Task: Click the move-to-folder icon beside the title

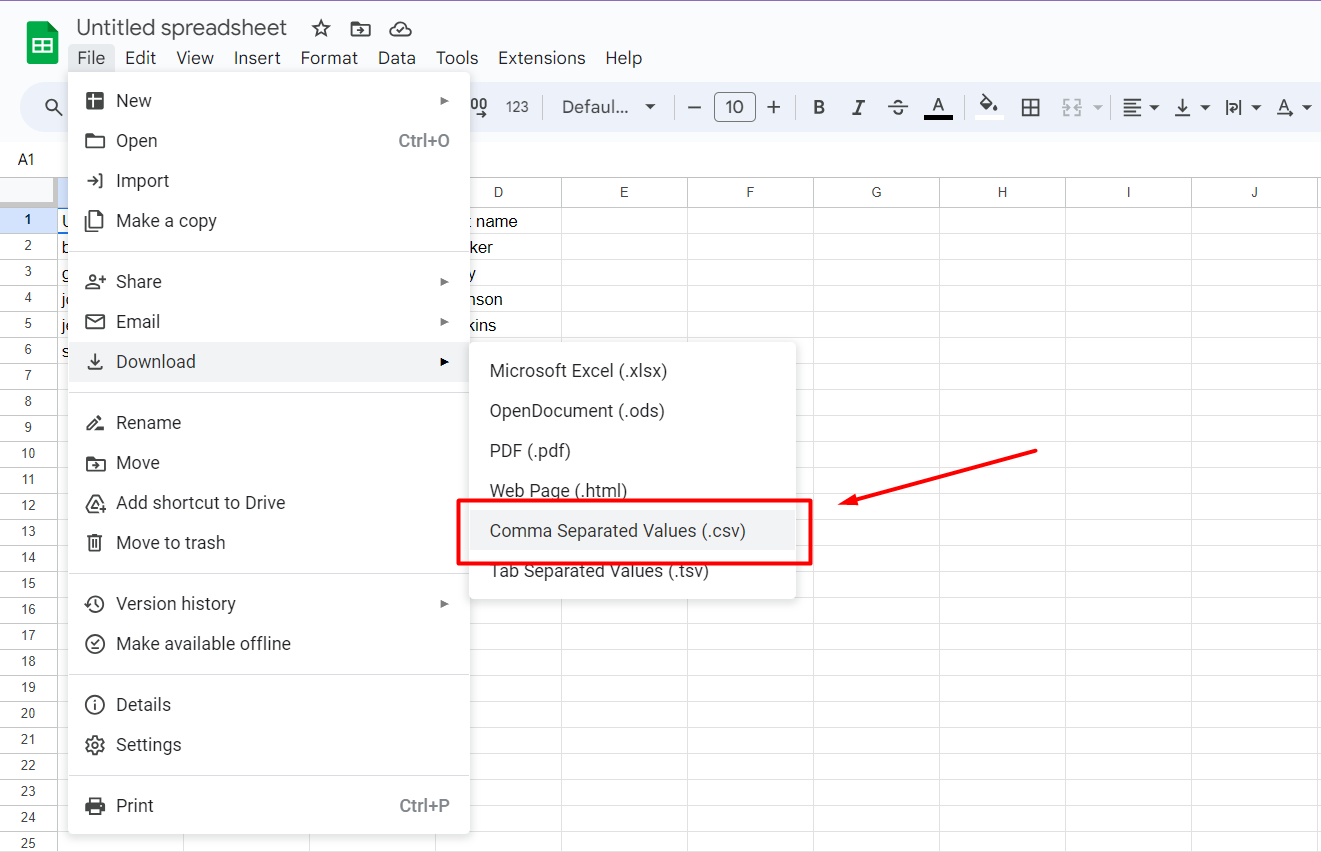Action: point(360,28)
